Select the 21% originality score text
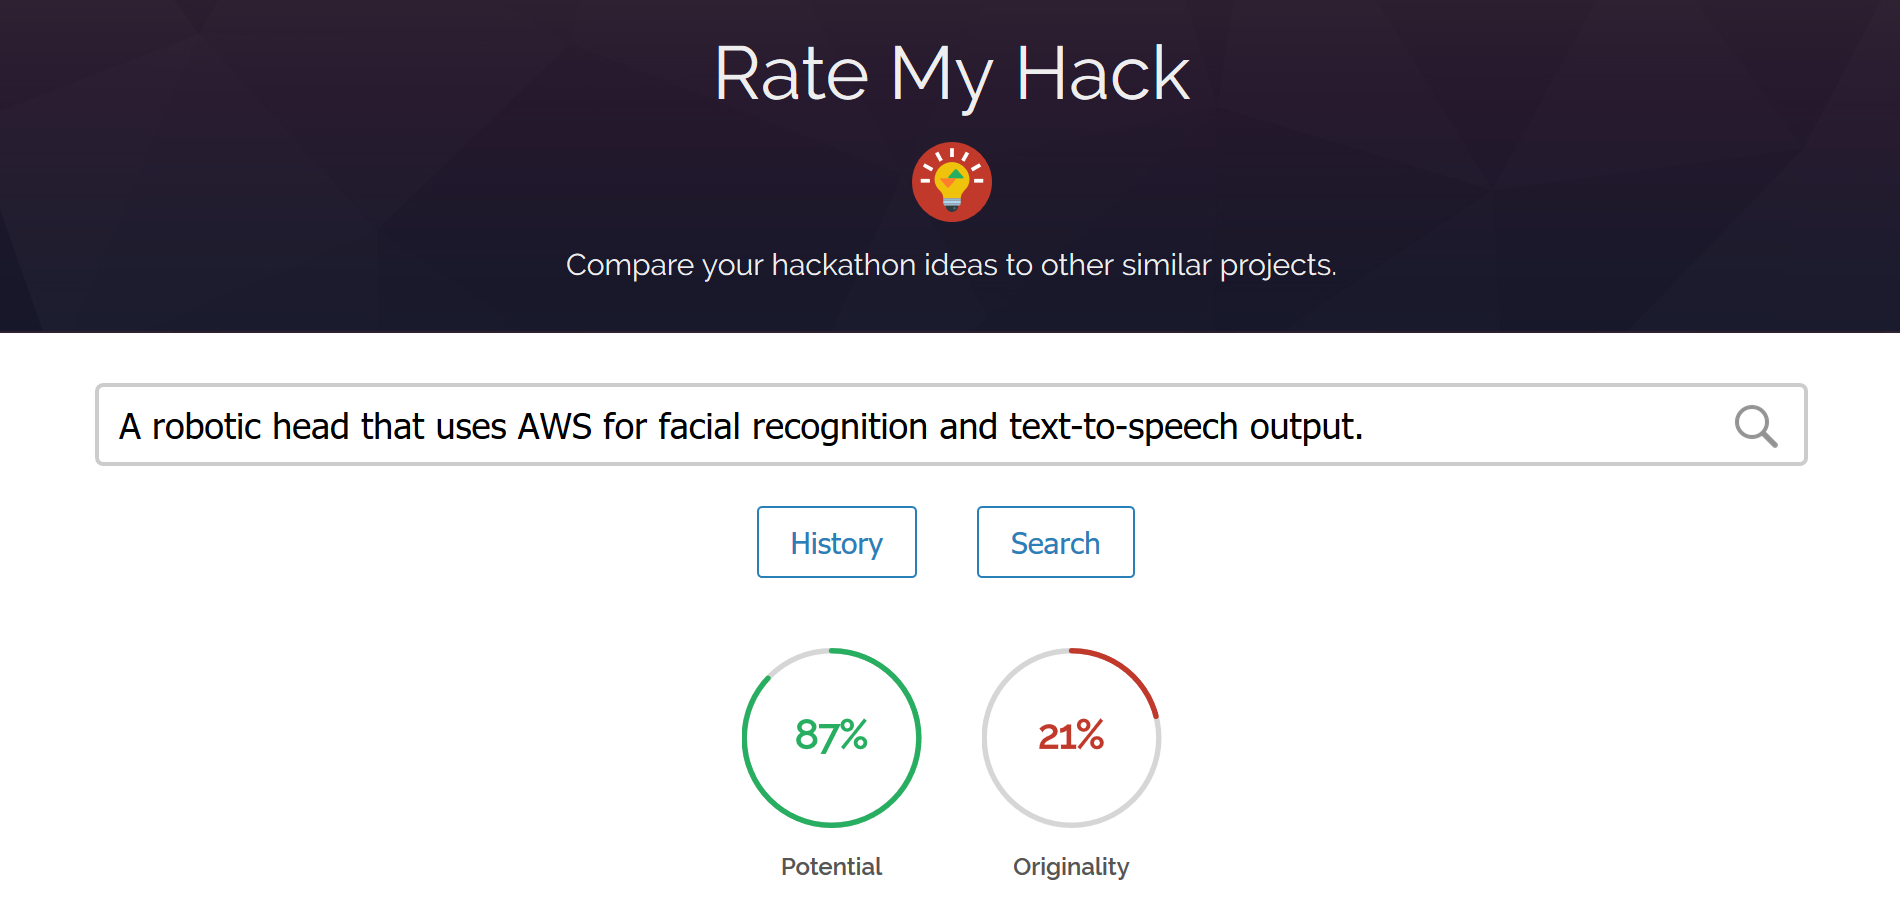This screenshot has height=903, width=1900. [x=1071, y=736]
